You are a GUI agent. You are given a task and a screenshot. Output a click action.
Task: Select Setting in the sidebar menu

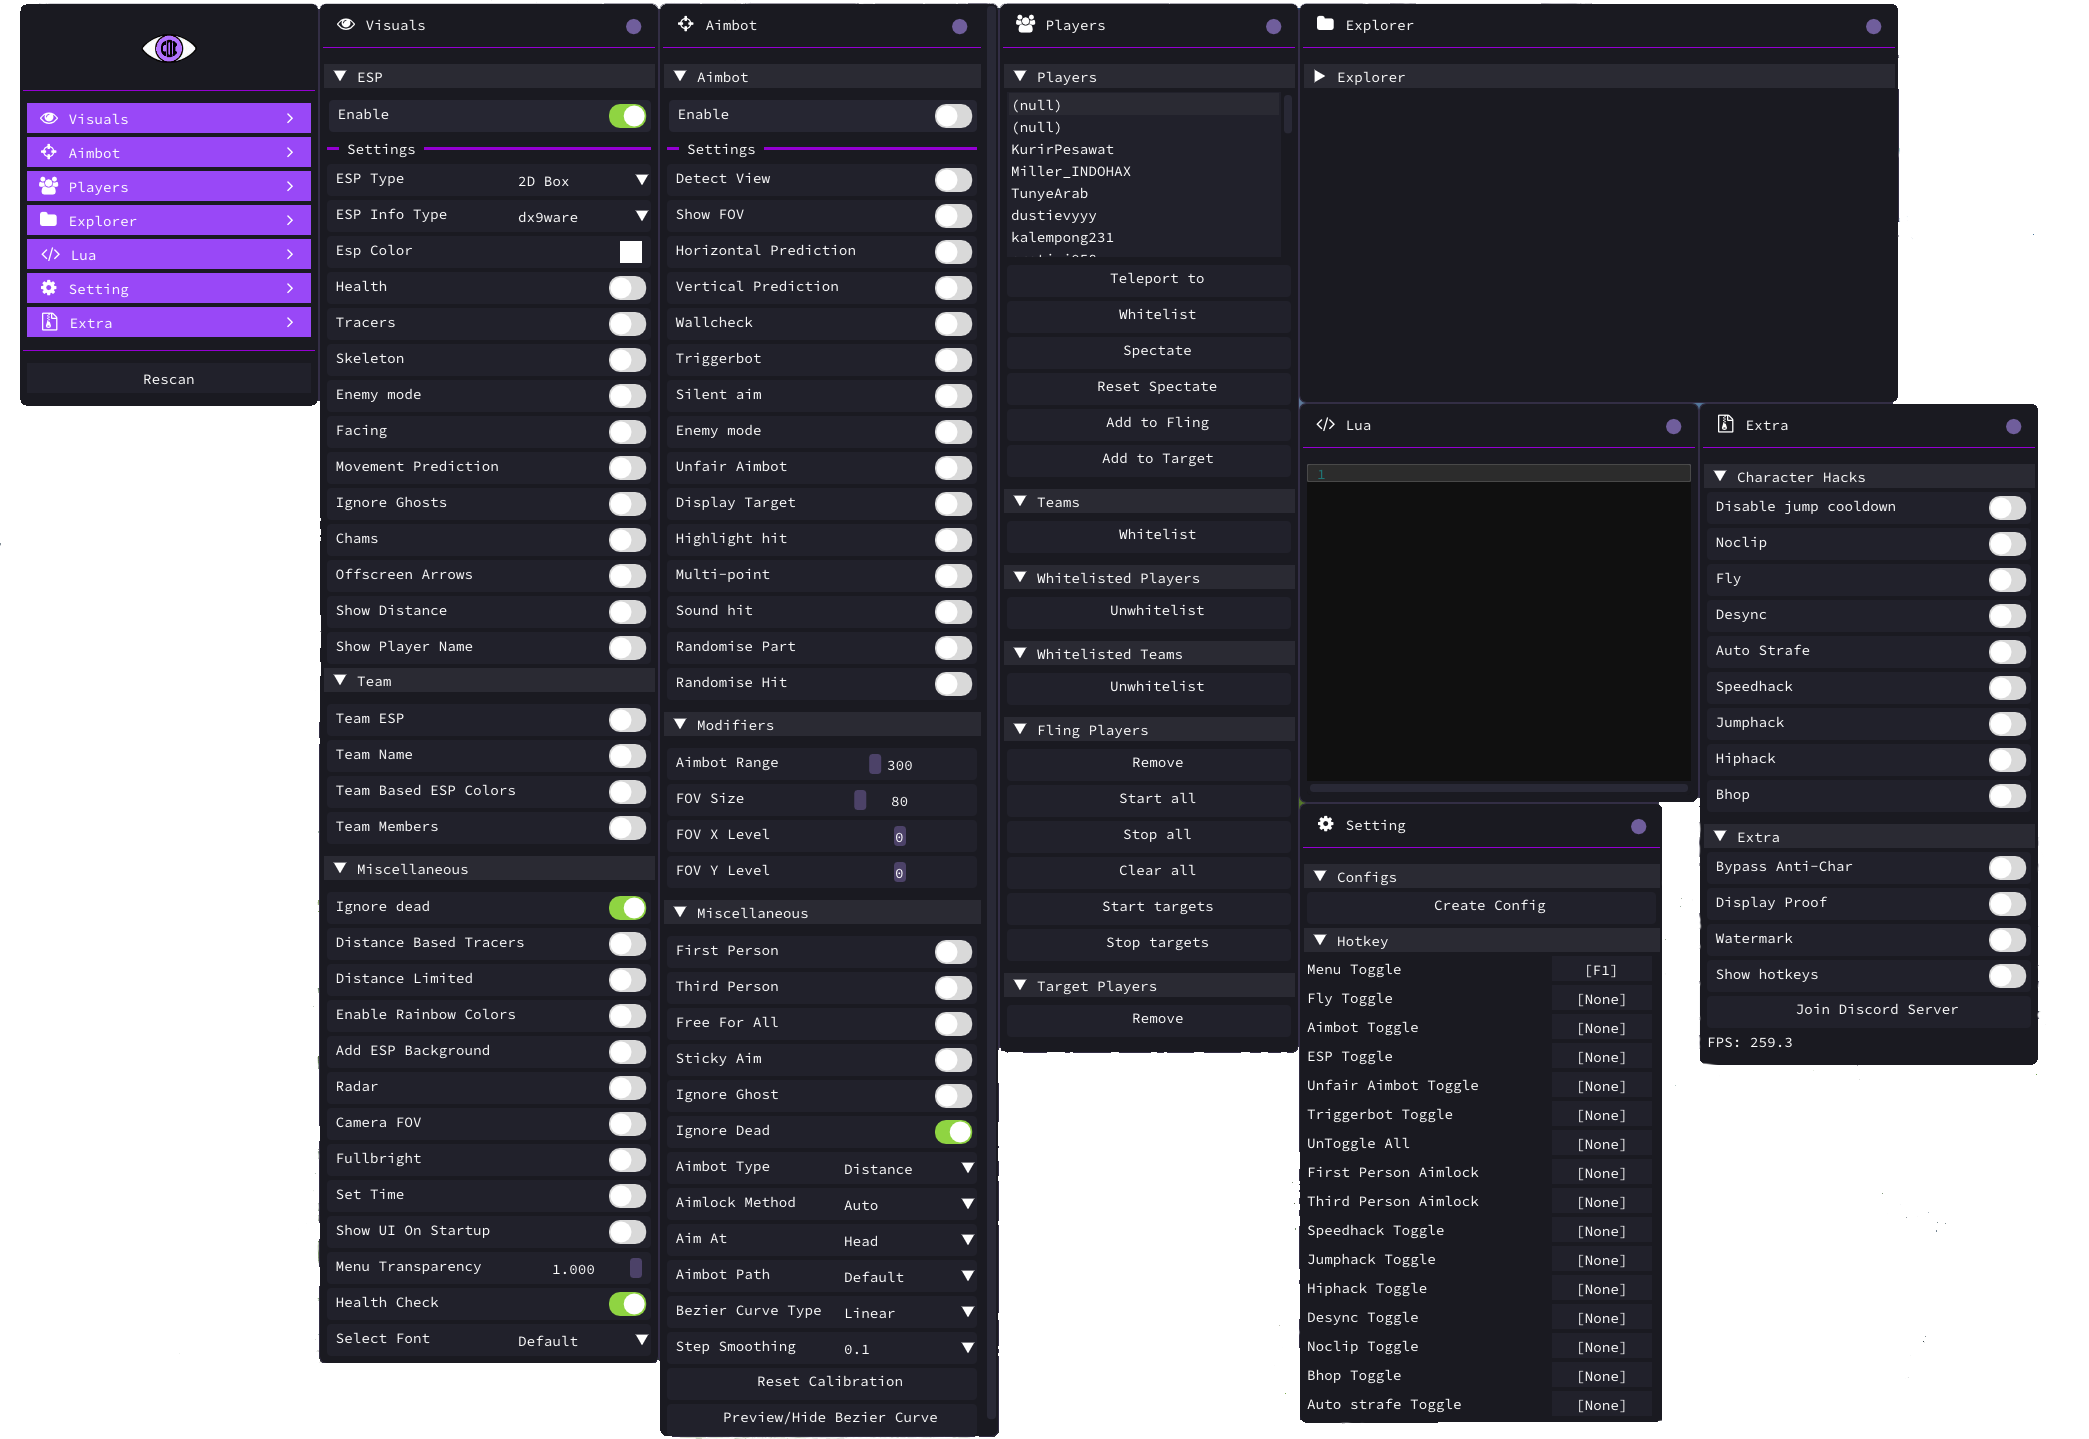[x=168, y=289]
